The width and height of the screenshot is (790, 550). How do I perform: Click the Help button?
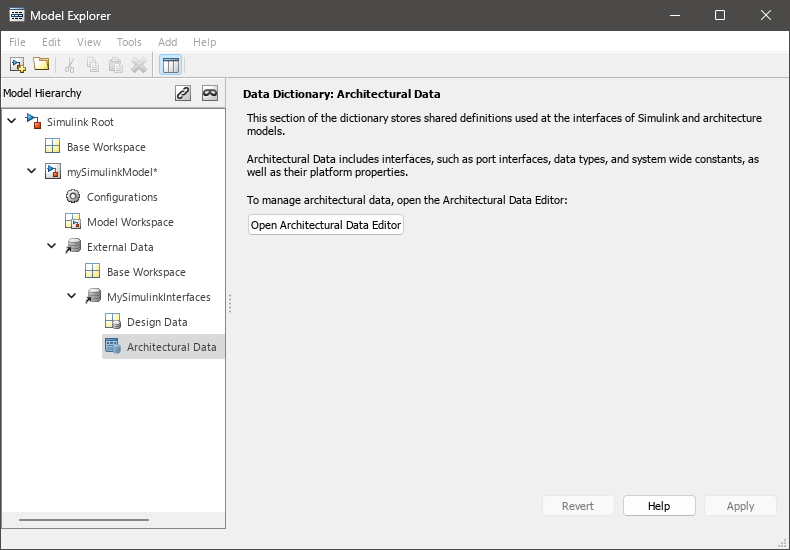pyautogui.click(x=659, y=506)
